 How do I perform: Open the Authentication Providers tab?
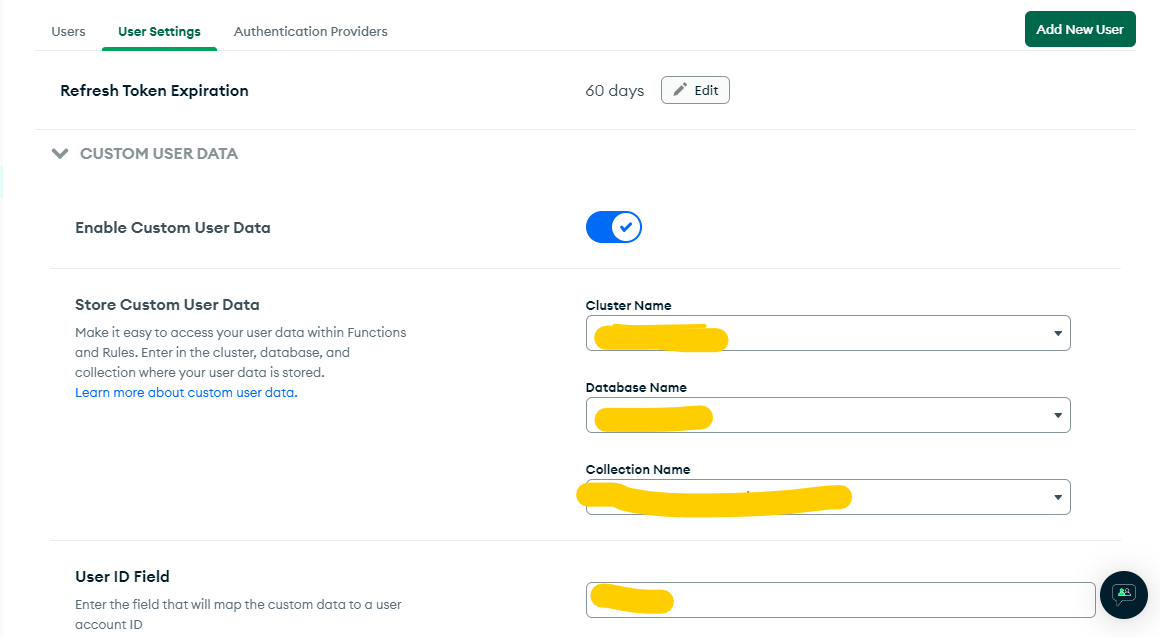310,31
